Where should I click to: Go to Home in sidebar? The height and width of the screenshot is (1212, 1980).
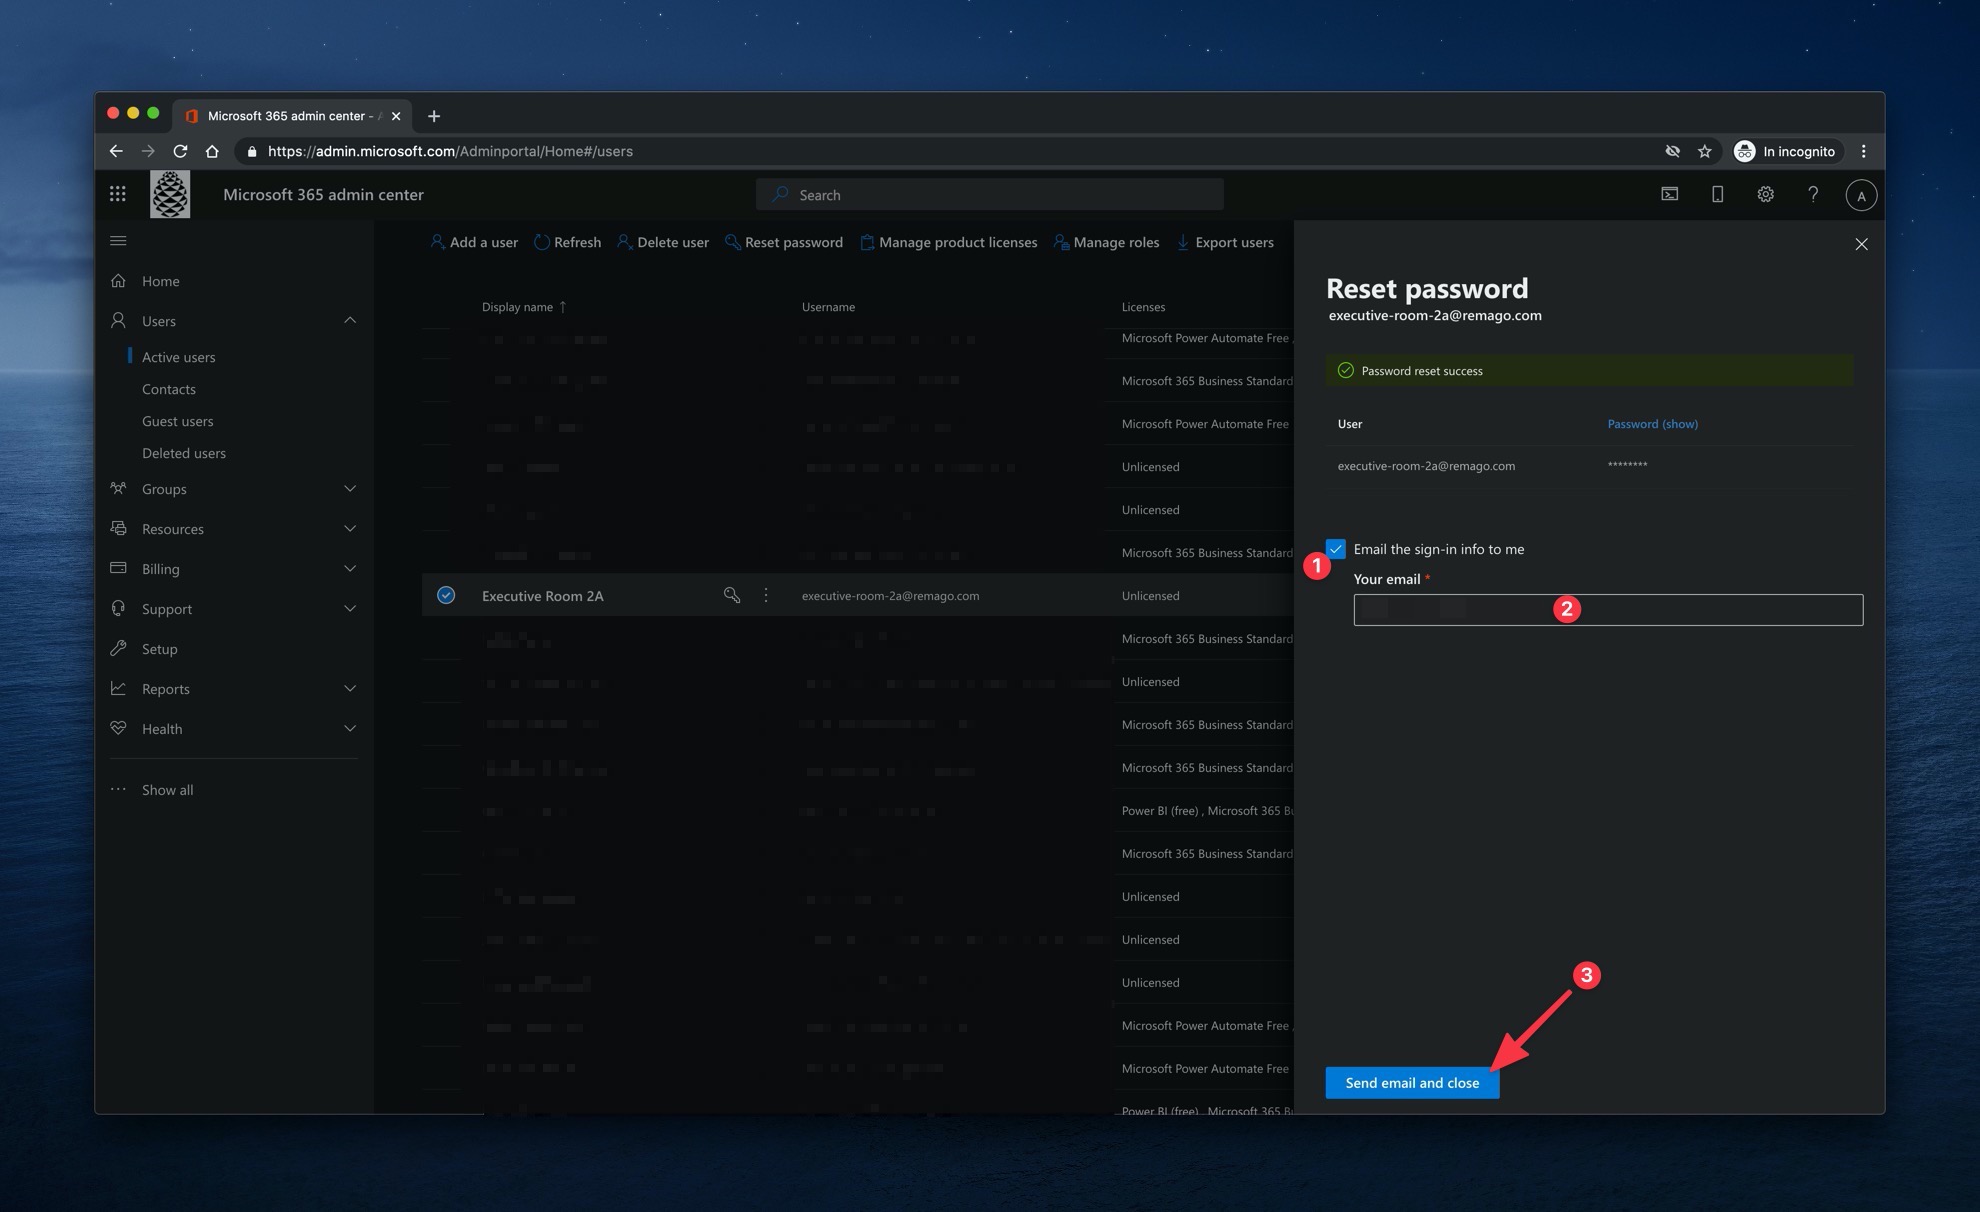[160, 281]
